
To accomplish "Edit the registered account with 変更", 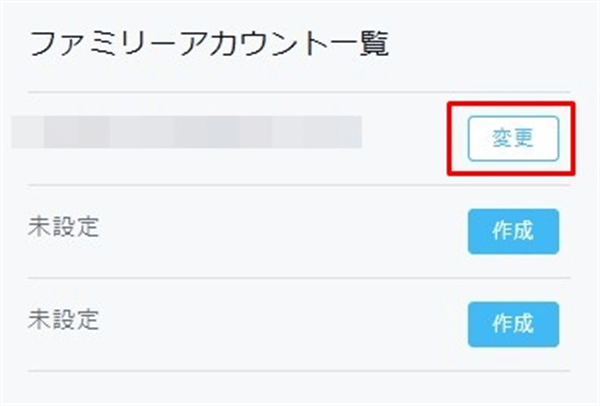I will pyautogui.click(x=512, y=139).
